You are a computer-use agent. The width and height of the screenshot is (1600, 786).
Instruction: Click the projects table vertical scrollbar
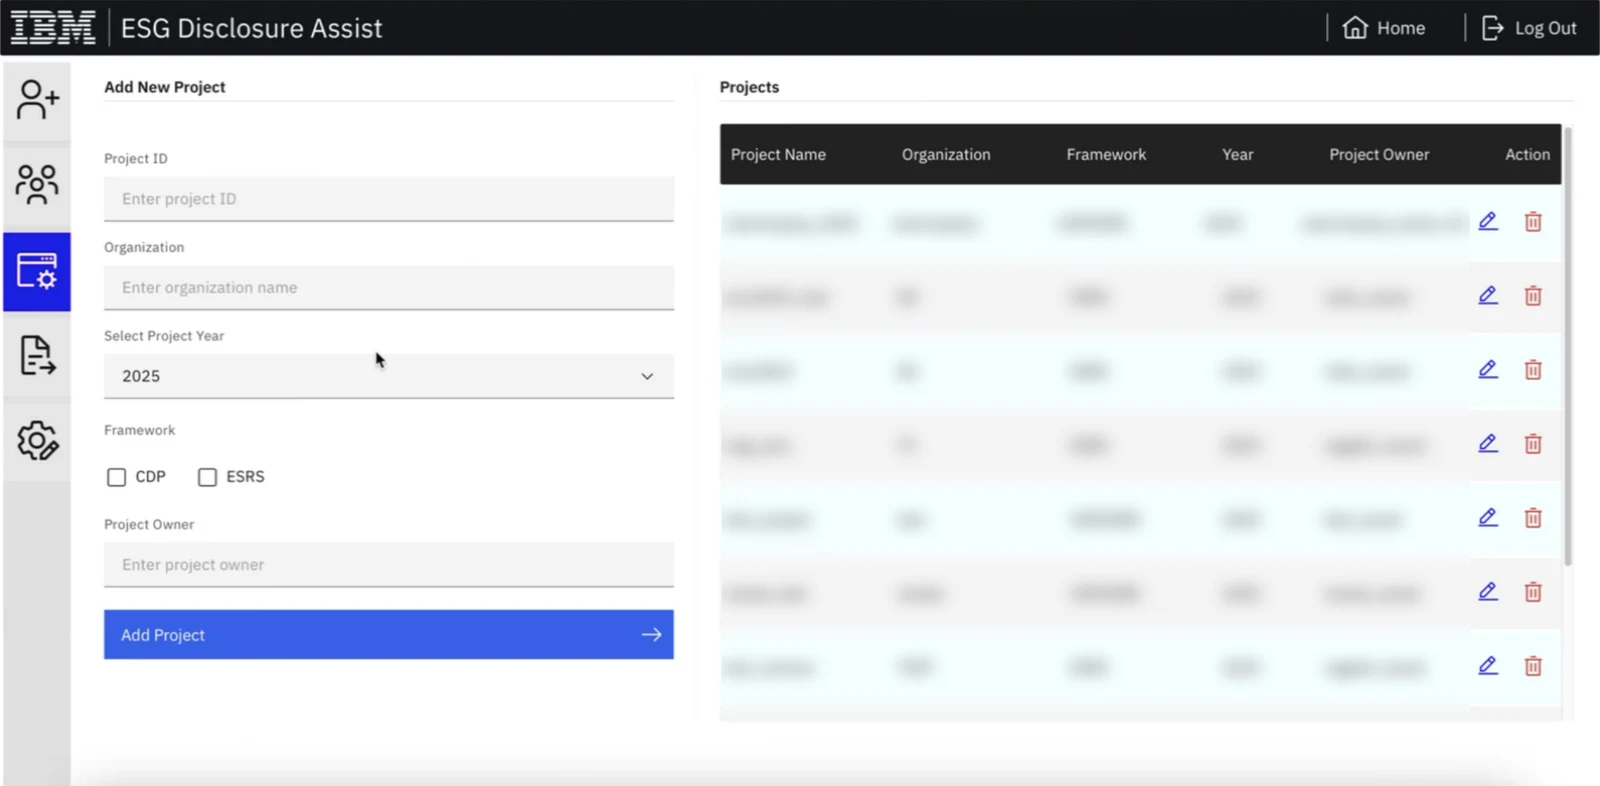1568,345
